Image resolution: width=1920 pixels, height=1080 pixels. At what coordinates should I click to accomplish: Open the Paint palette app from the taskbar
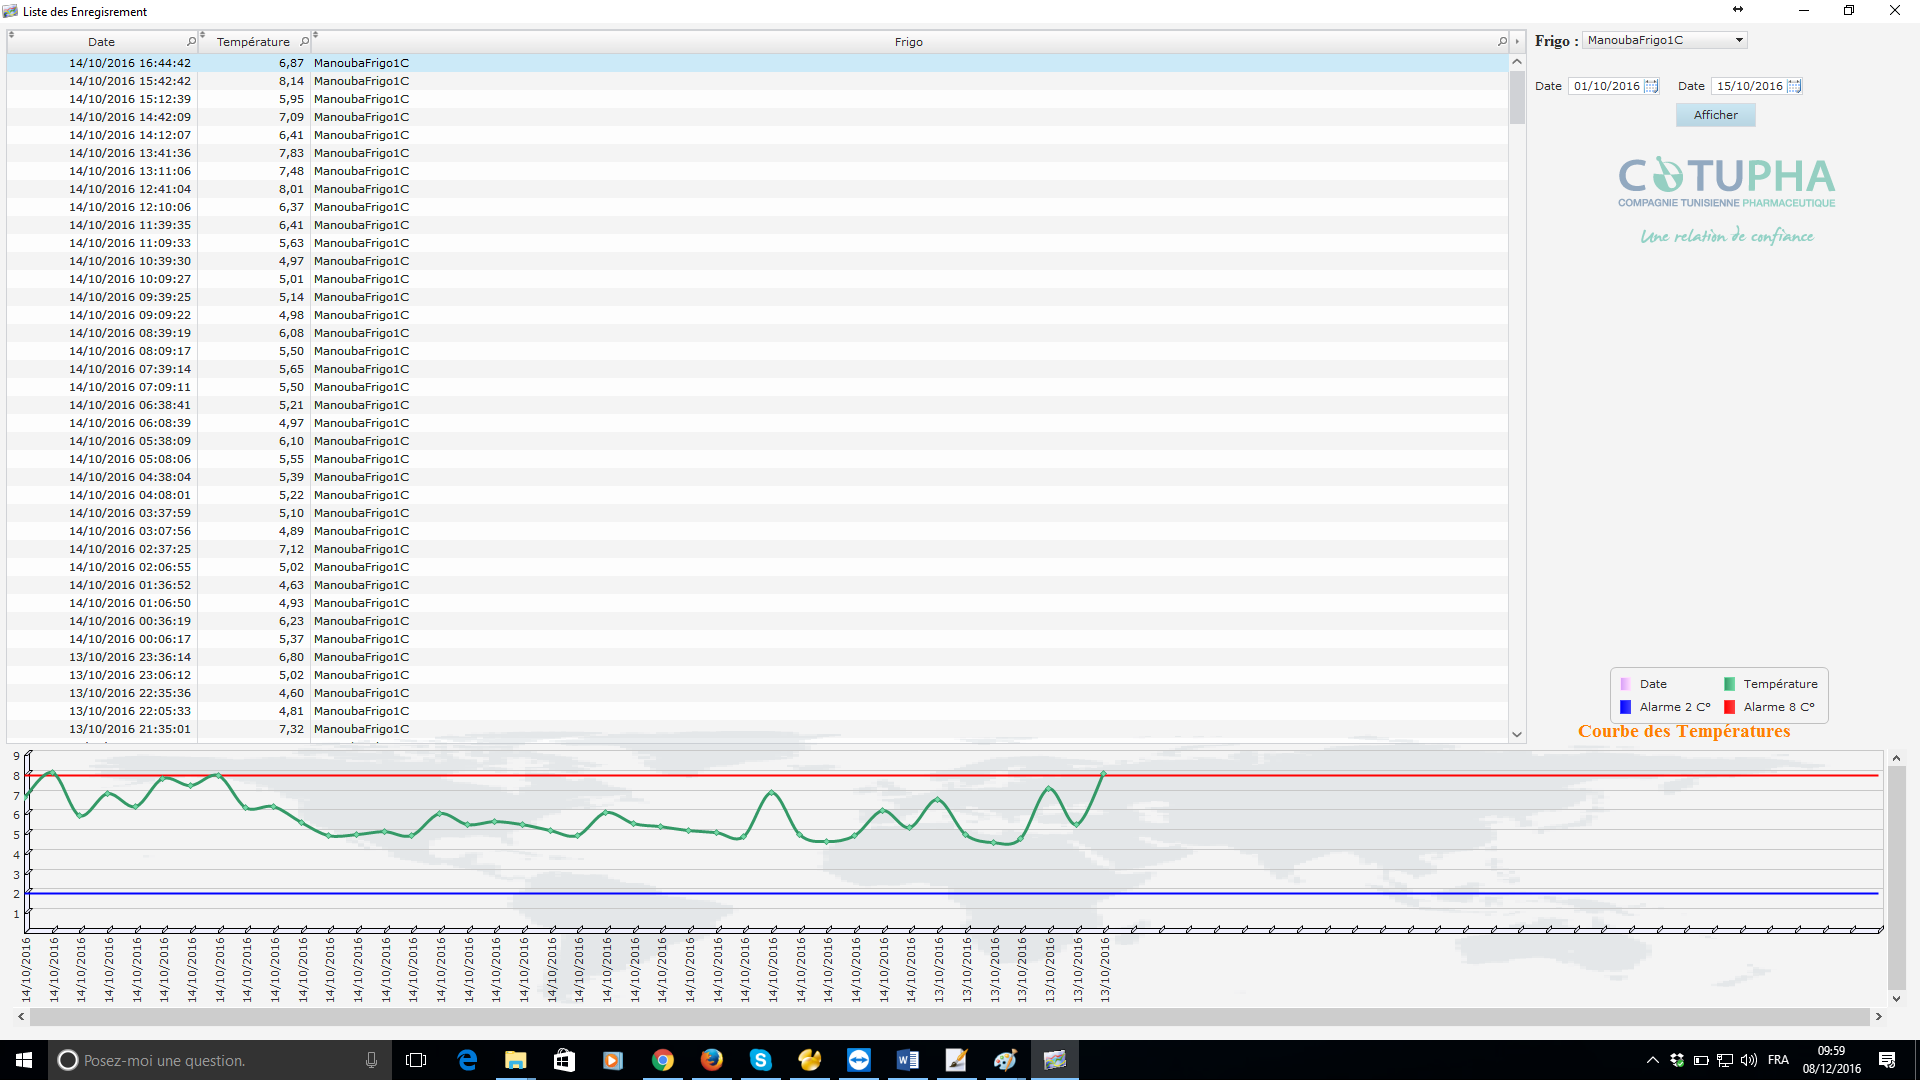point(1005,1060)
